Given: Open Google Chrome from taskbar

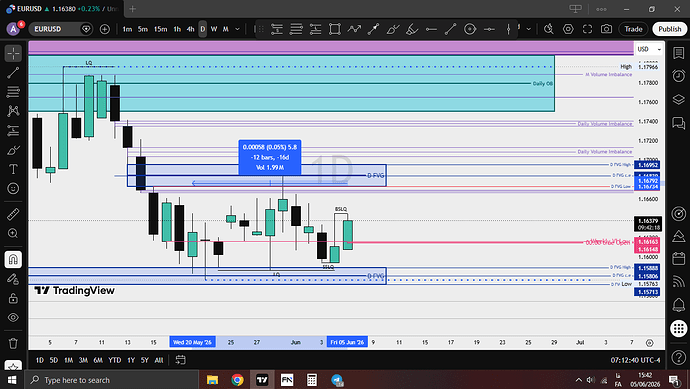Looking at the screenshot, I should [237, 380].
